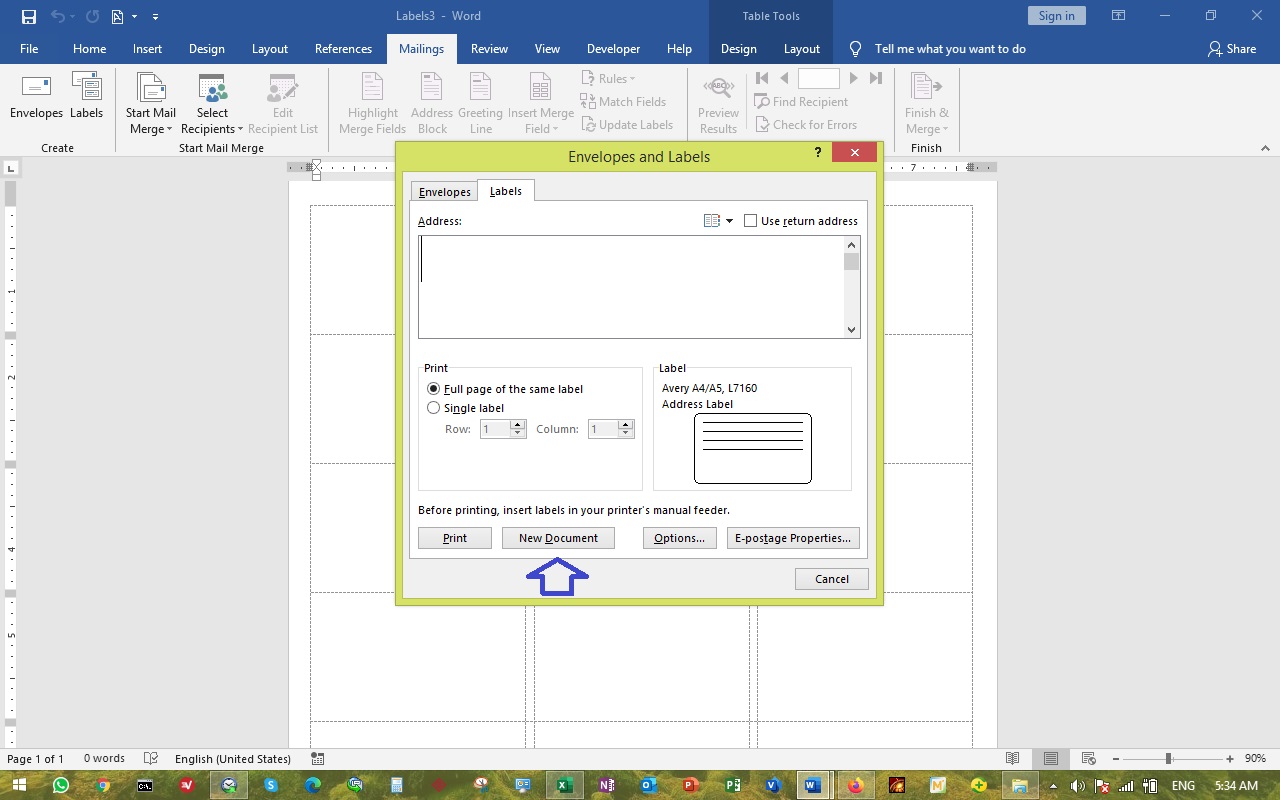Open the Ribbon Display Options icon
The image size is (1280, 800).
[1119, 16]
